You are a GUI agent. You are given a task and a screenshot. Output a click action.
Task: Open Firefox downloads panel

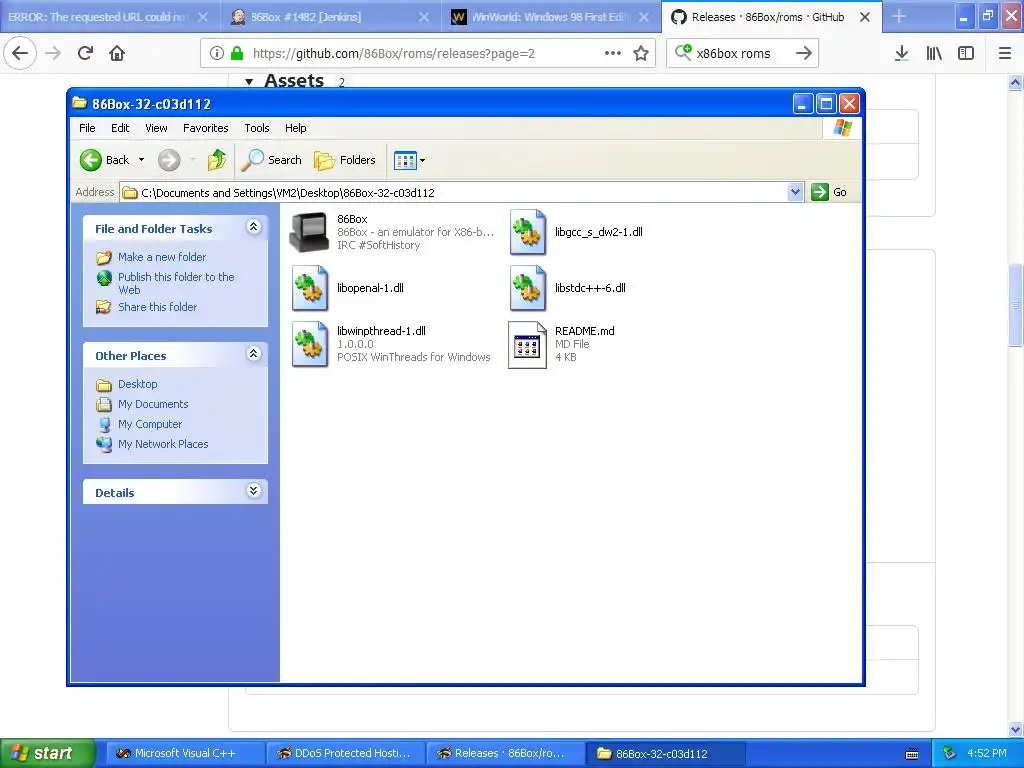[902, 54]
